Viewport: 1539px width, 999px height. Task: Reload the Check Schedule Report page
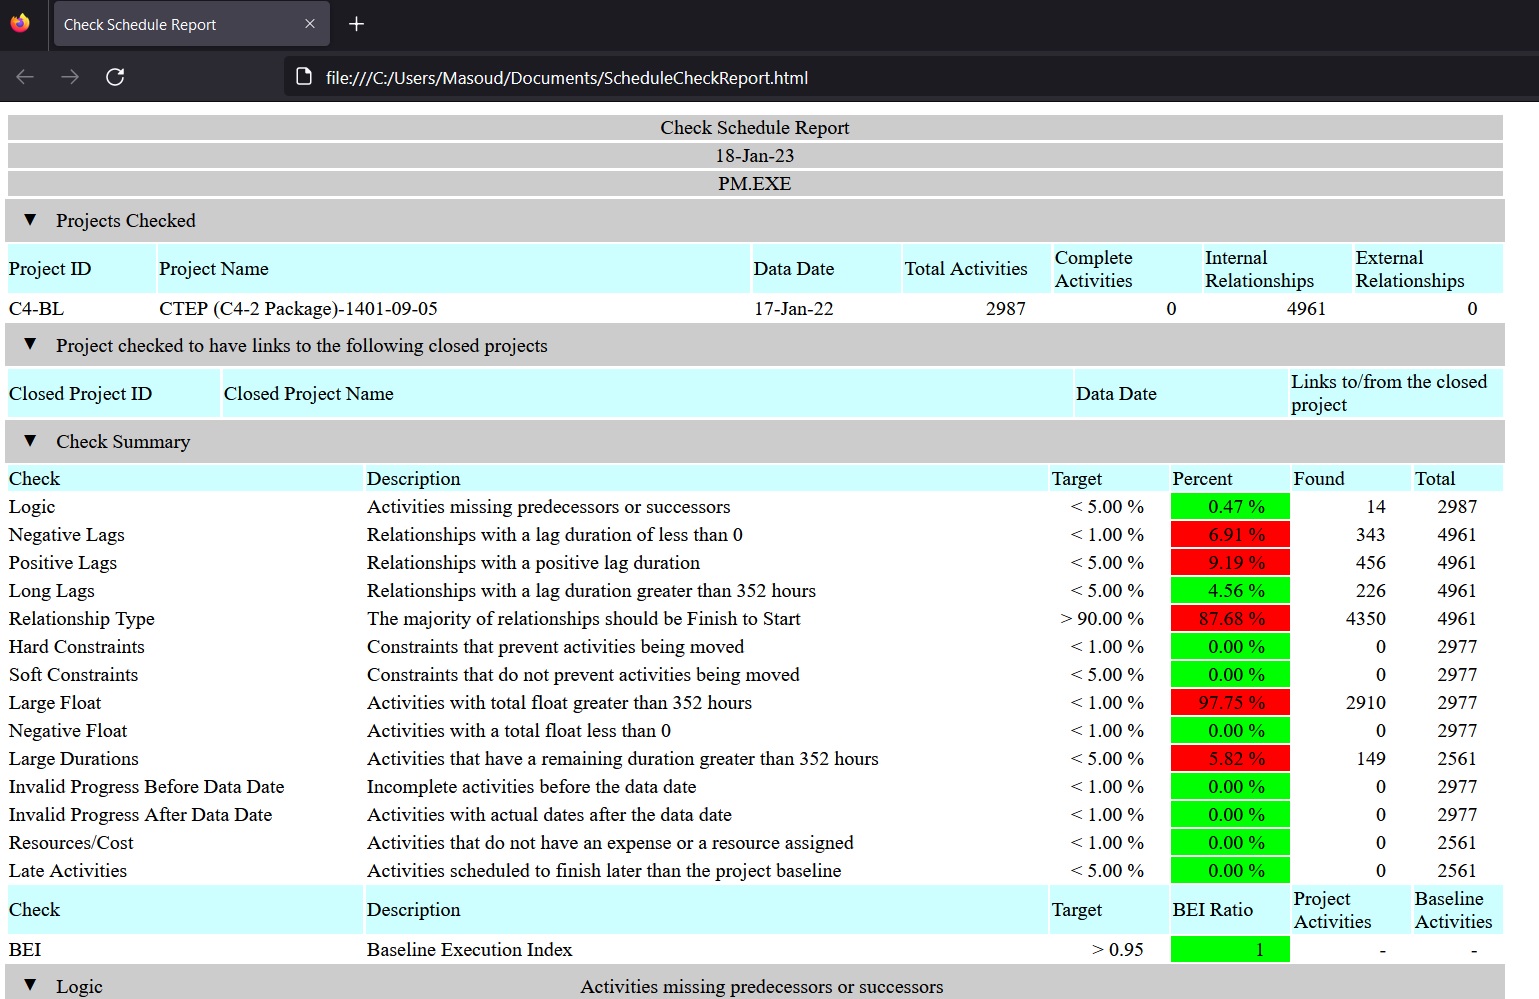coord(115,77)
